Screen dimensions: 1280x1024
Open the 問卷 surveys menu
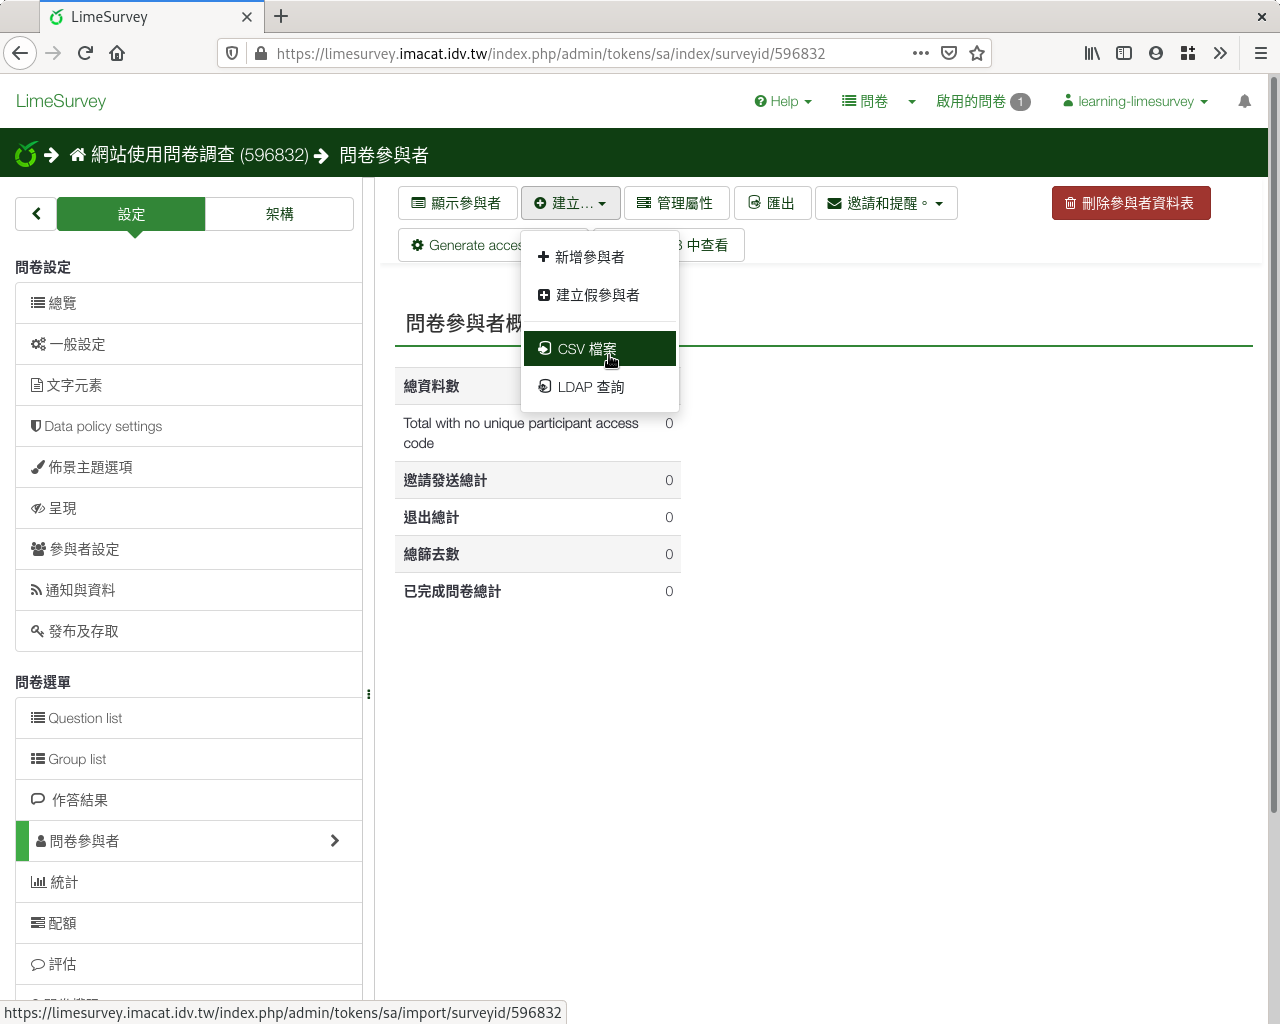[865, 101]
